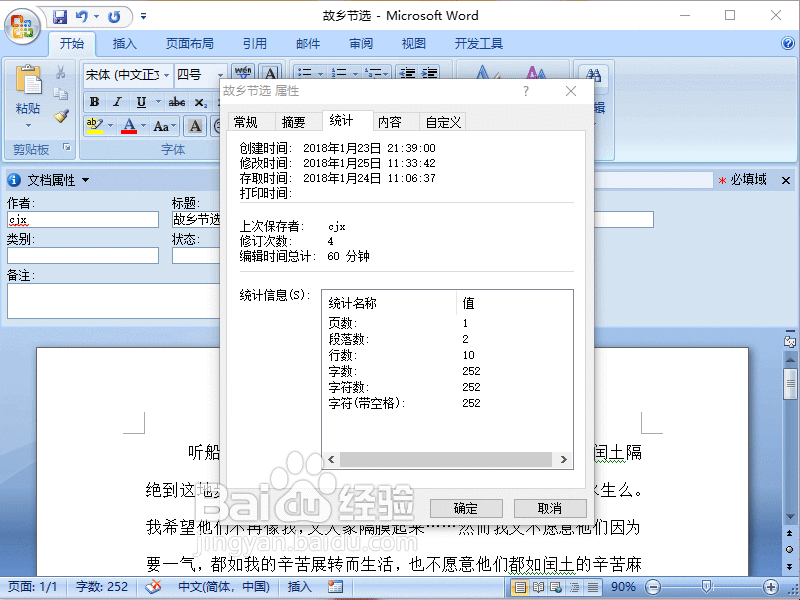The width and height of the screenshot is (800, 600).
Task: Toggle strikethrough formatting
Action: pos(177,102)
